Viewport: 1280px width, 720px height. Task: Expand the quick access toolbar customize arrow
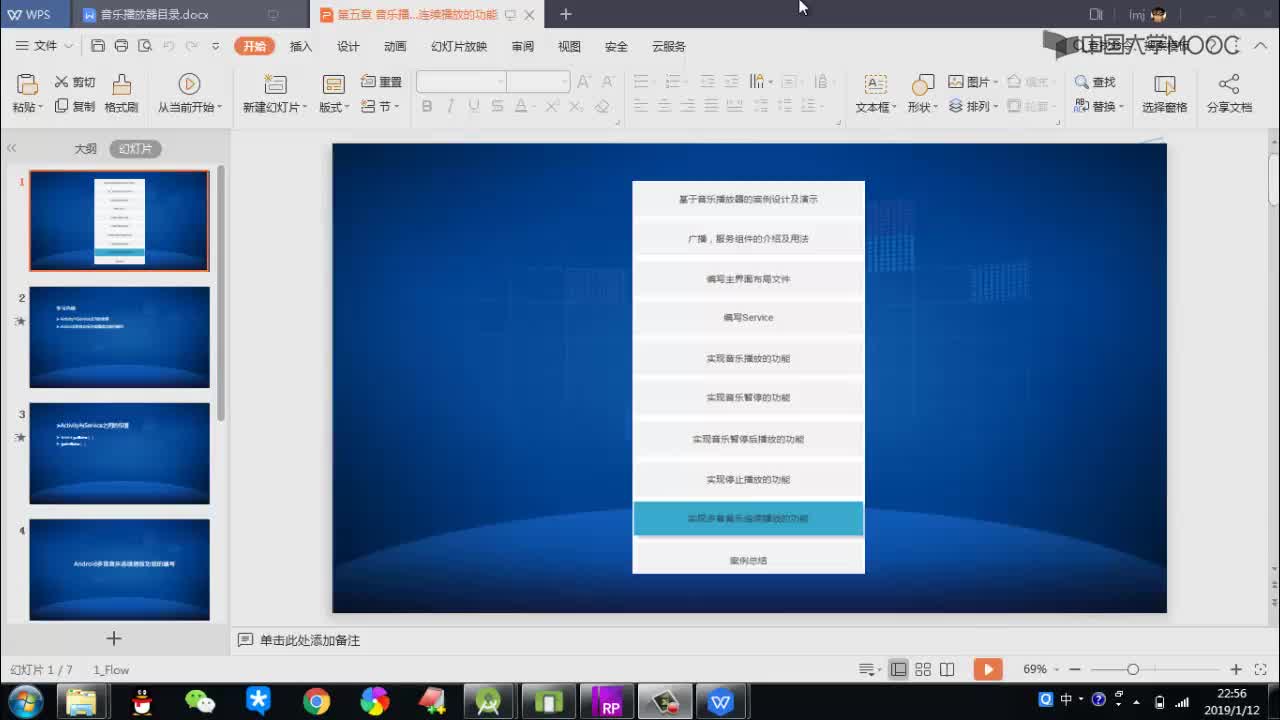coord(216,46)
